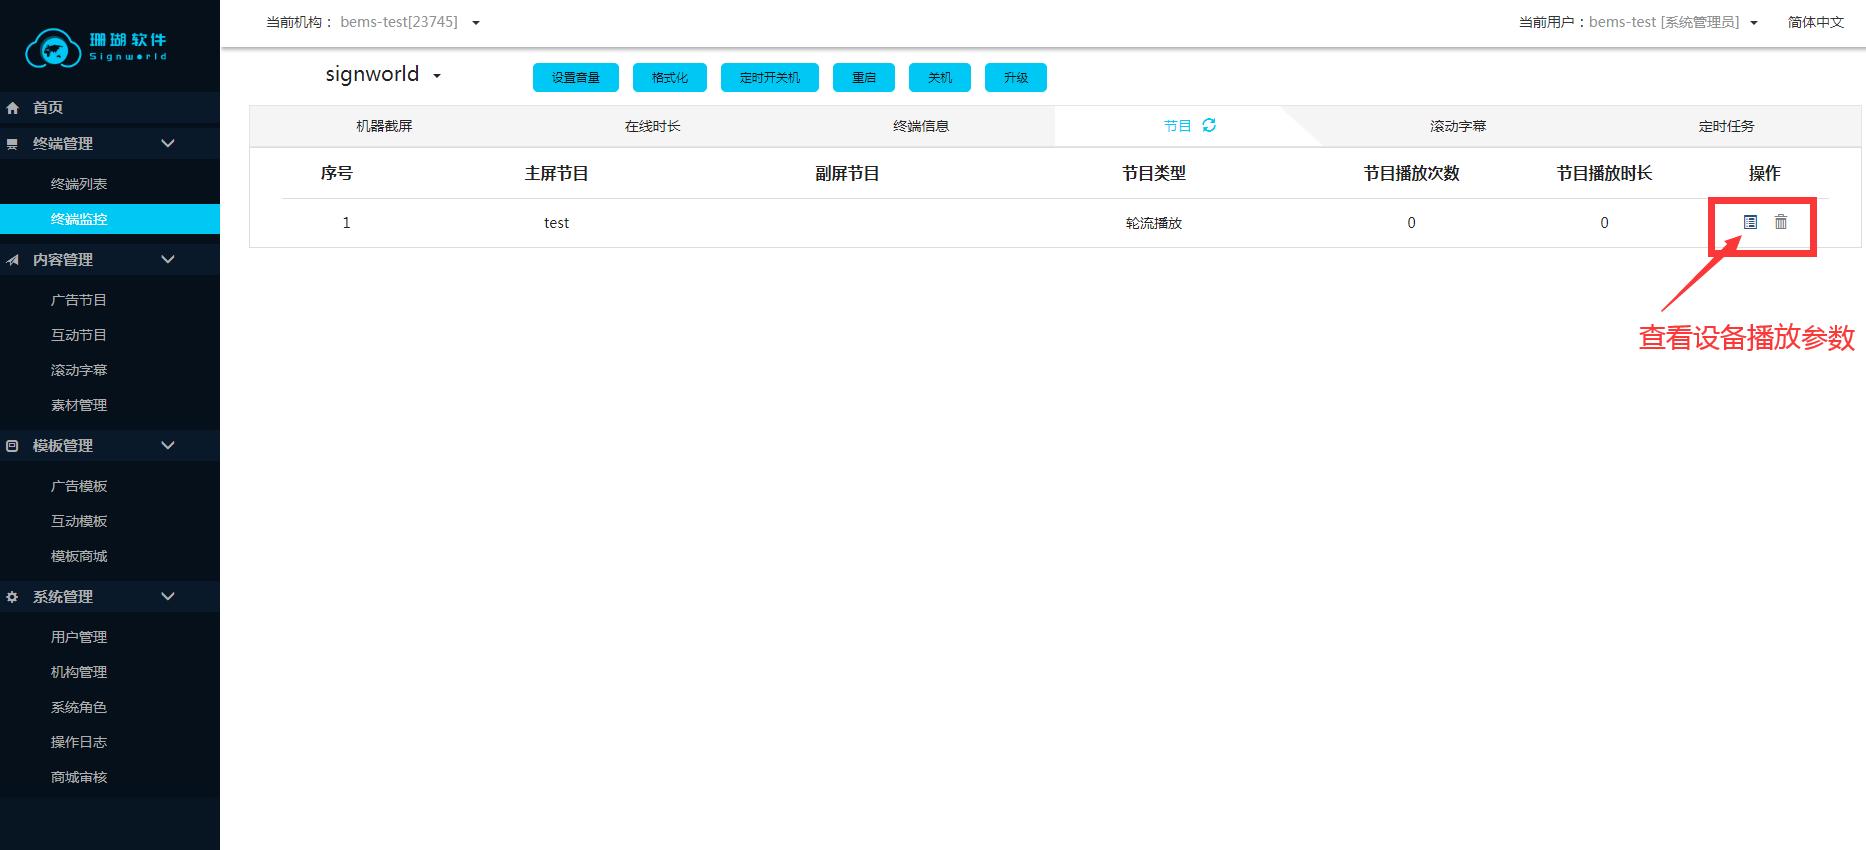Click the 关机 button

tap(940, 77)
